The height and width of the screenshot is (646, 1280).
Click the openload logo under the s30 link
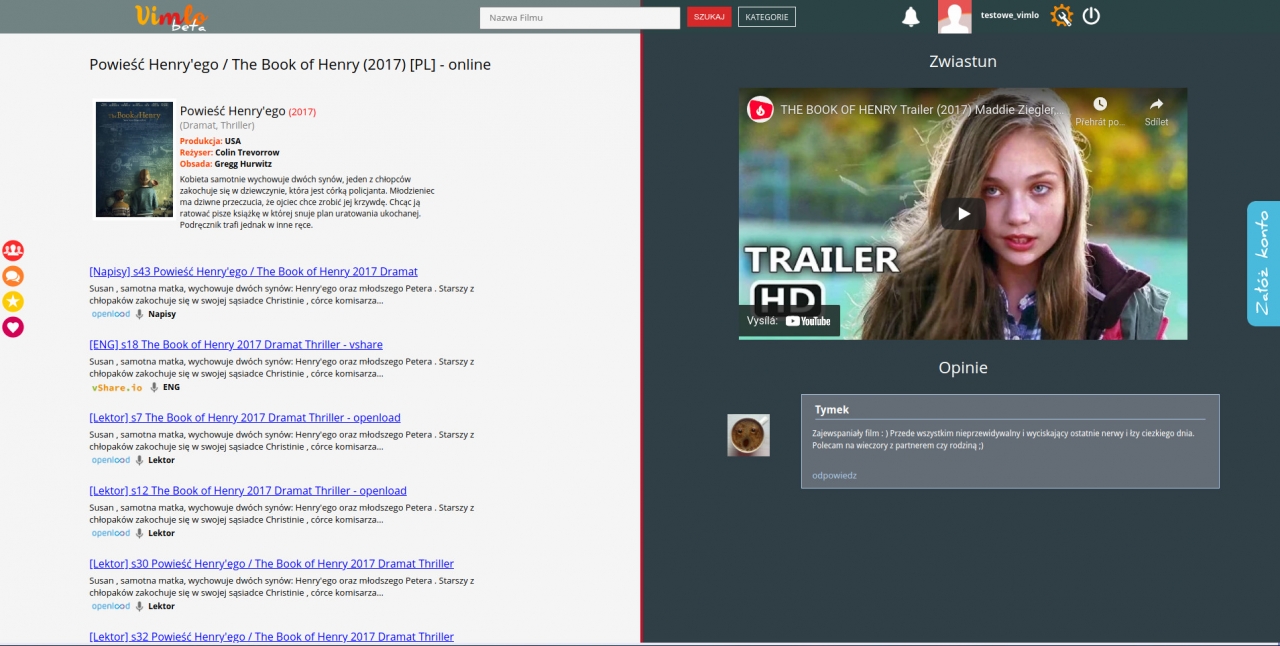(x=111, y=606)
